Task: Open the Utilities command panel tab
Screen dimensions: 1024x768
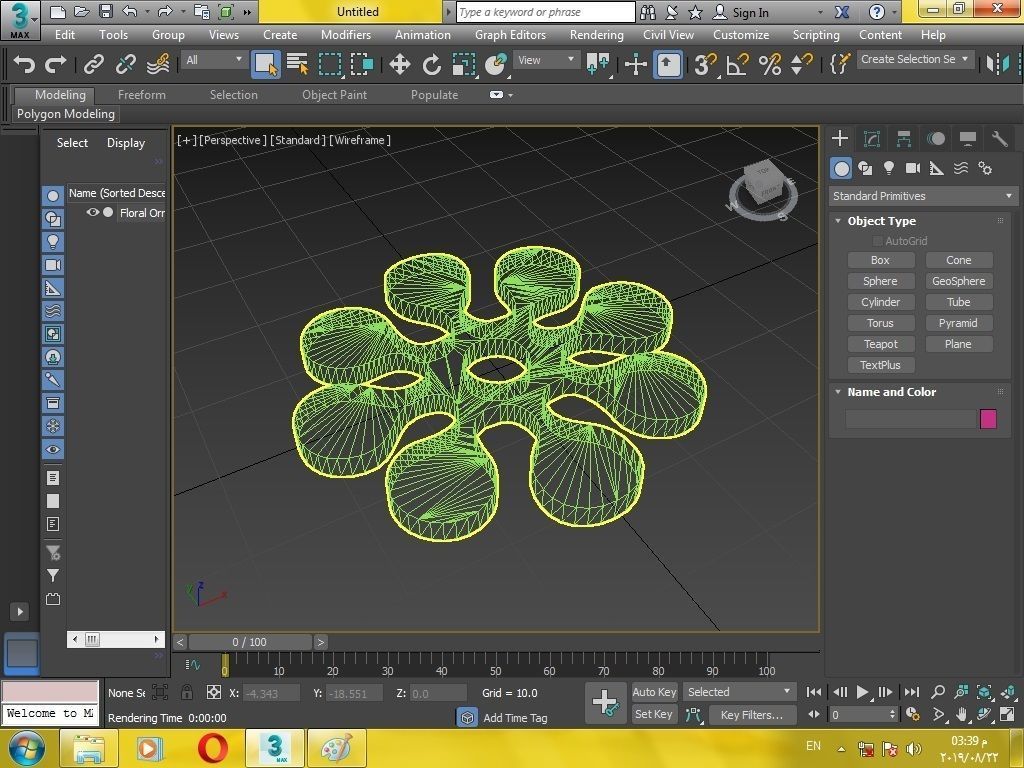Action: pos(999,138)
